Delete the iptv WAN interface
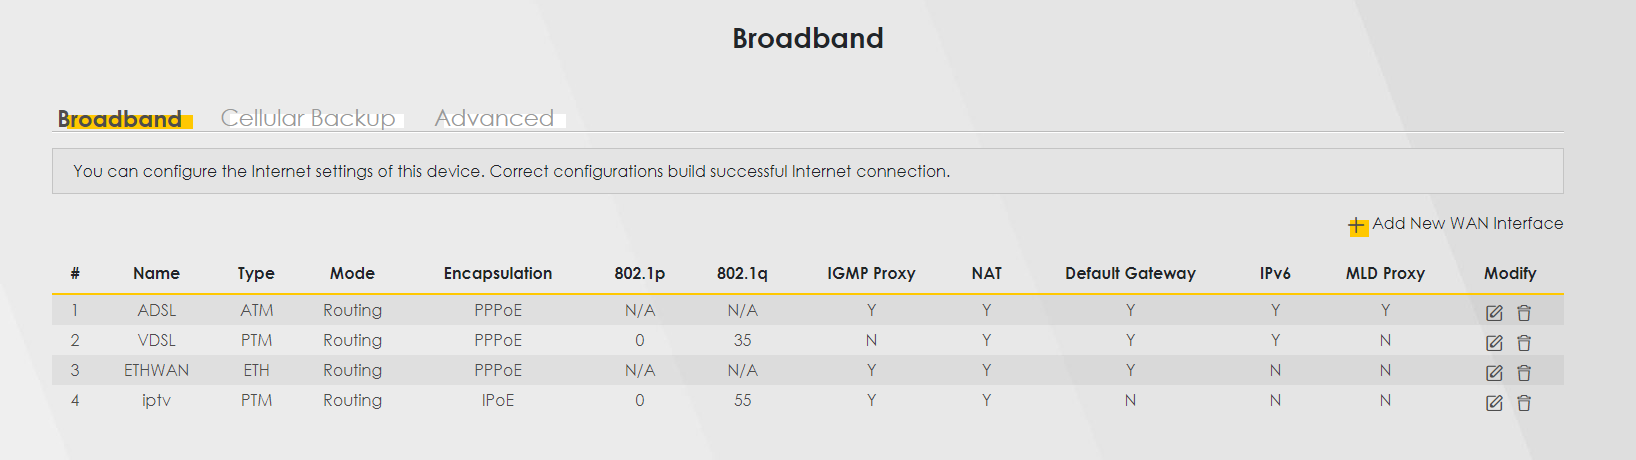1636x460 pixels. (1524, 403)
